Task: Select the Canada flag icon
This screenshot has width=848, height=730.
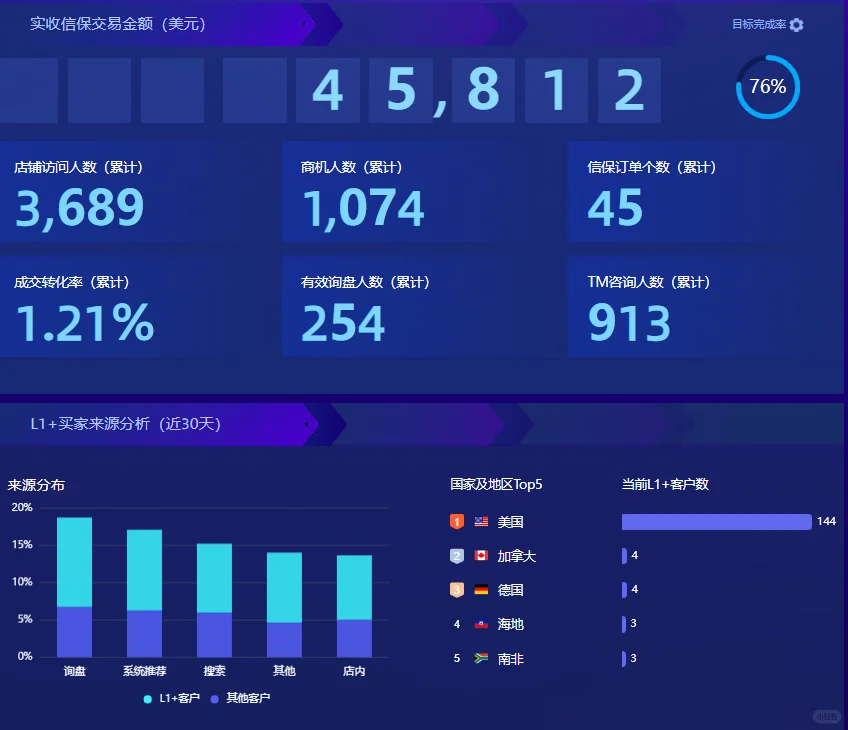Action: 481,555
